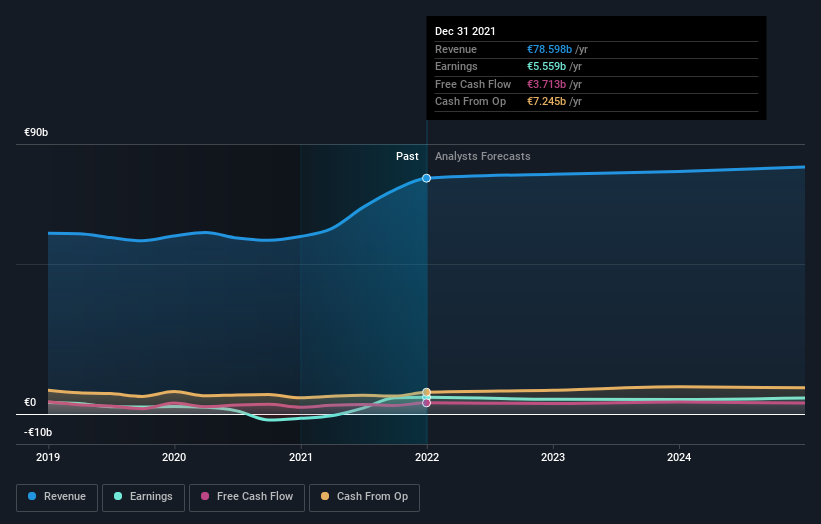Screen dimensions: 821x524
Task: Click the €78.598b revenue value
Action: (549, 49)
